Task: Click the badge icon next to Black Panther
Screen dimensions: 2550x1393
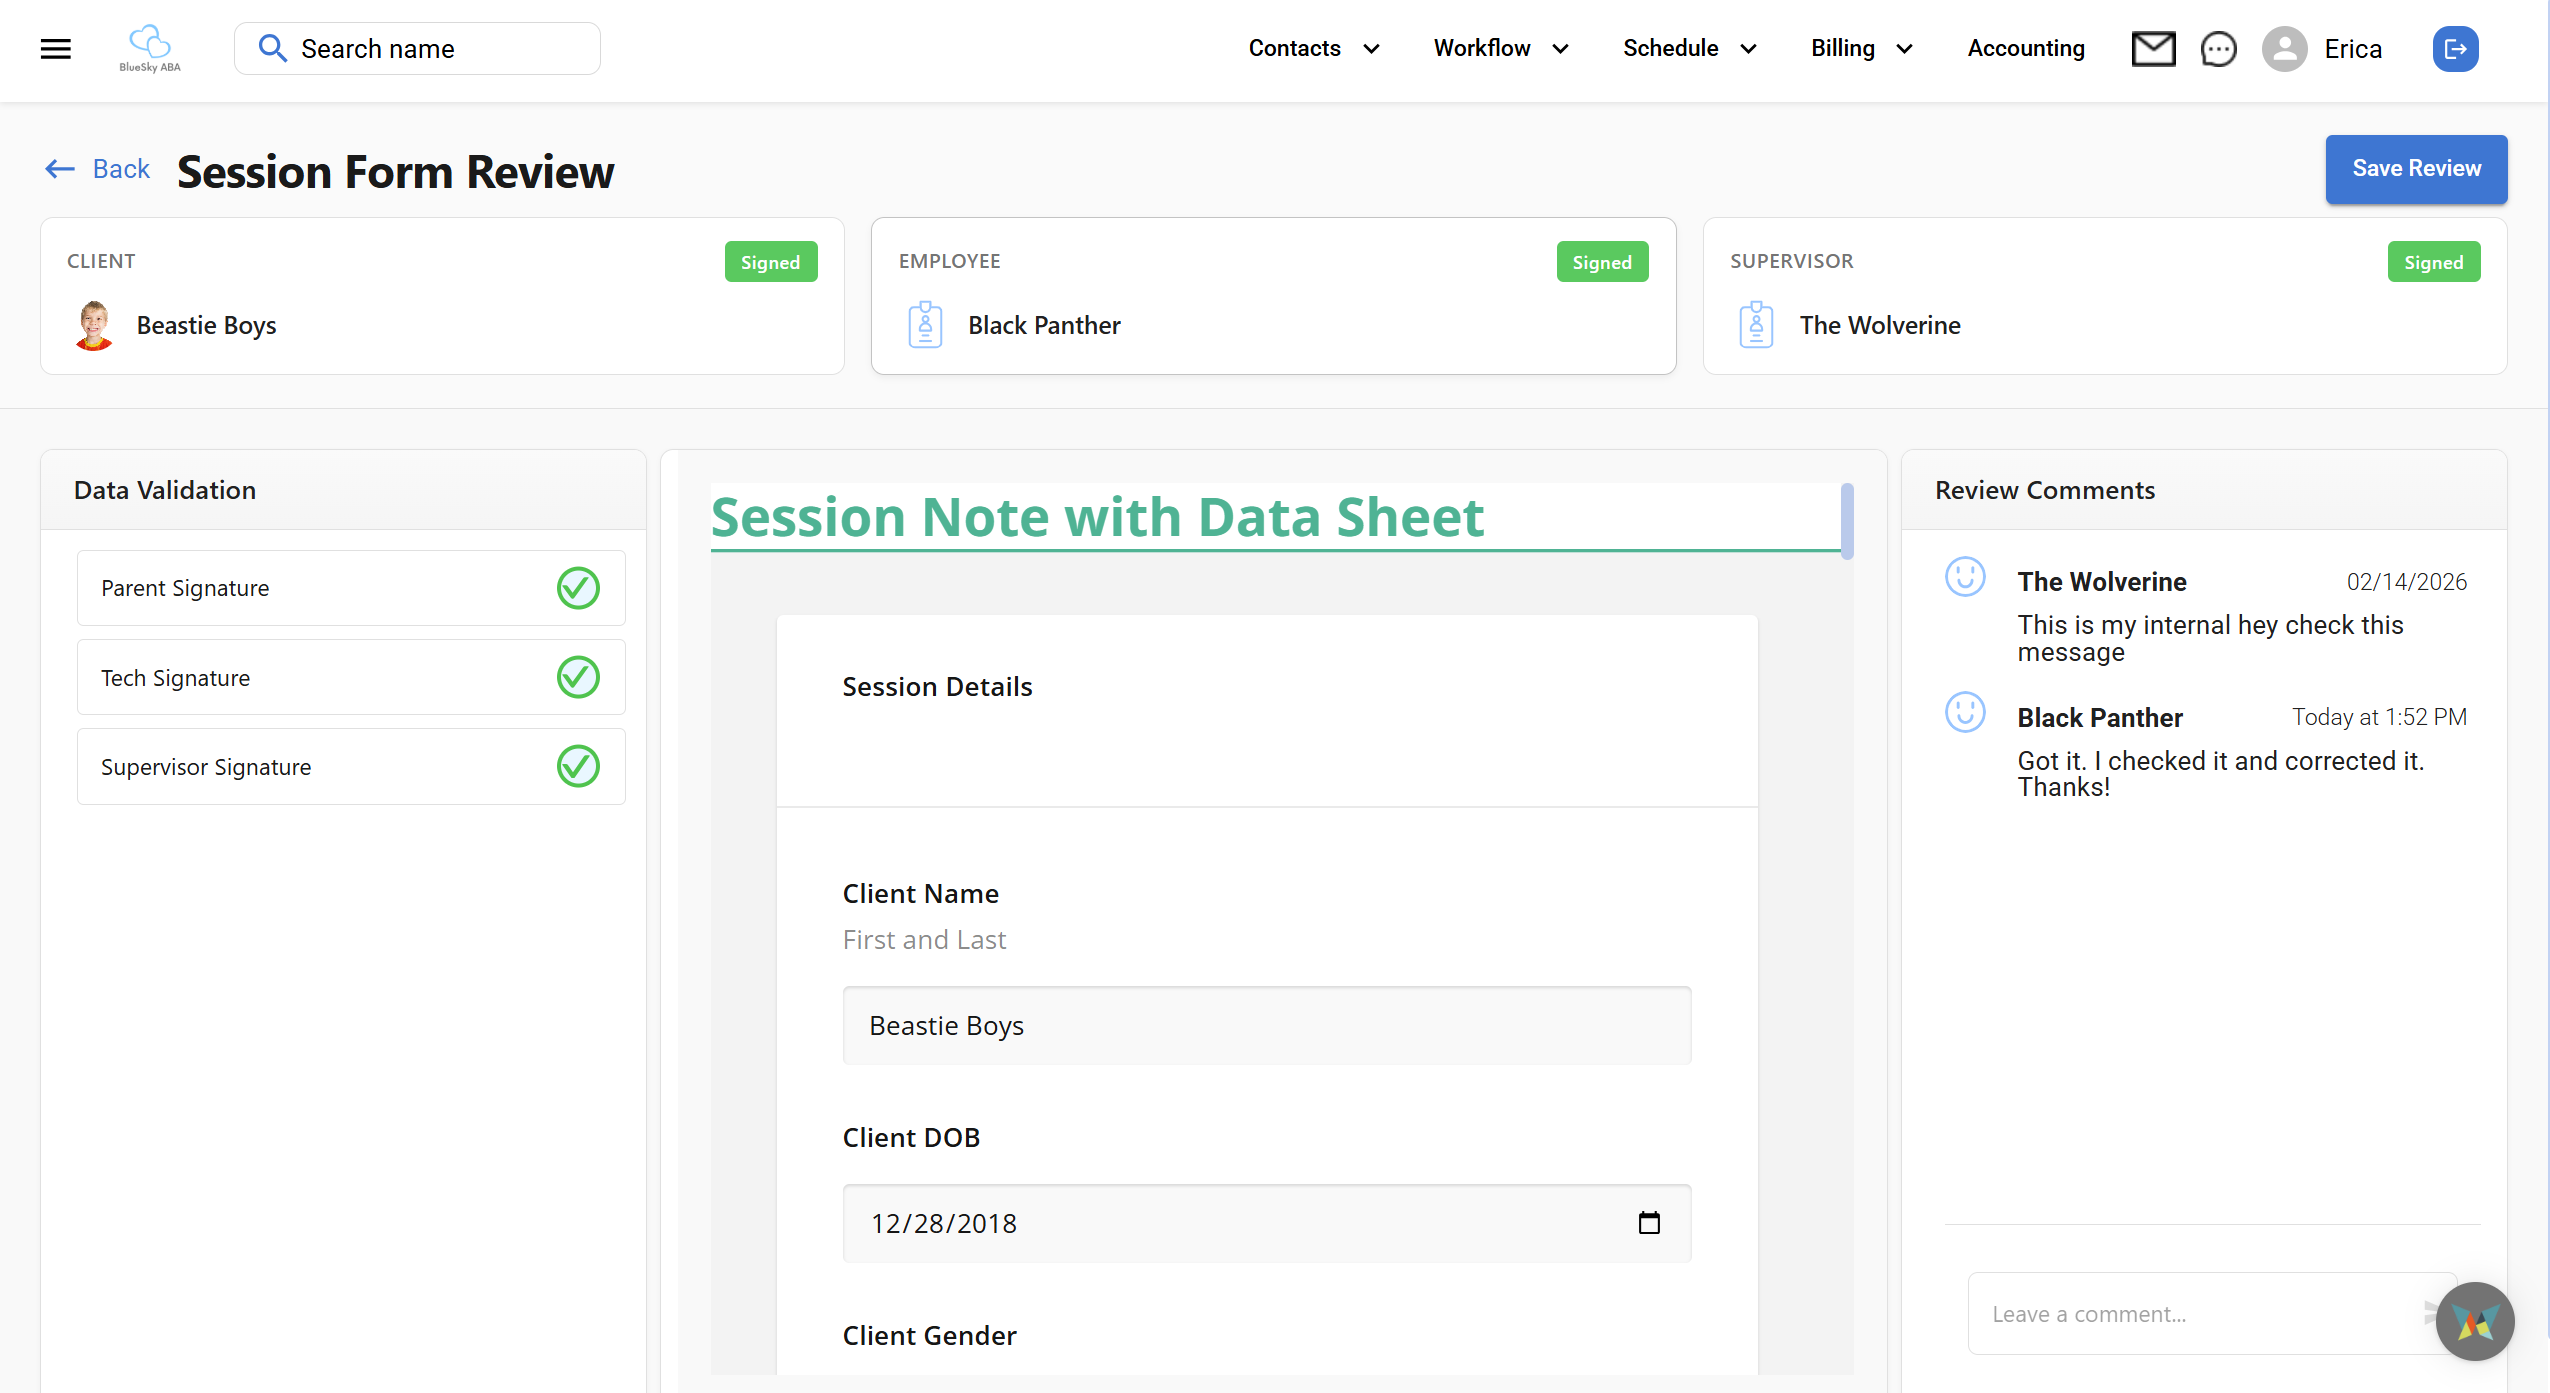Action: click(925, 324)
